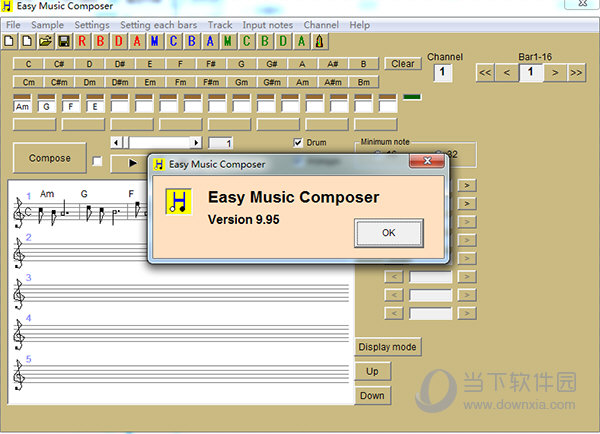The width and height of the screenshot is (600, 434).
Task: Jump to first bars with << button
Action: coord(485,72)
